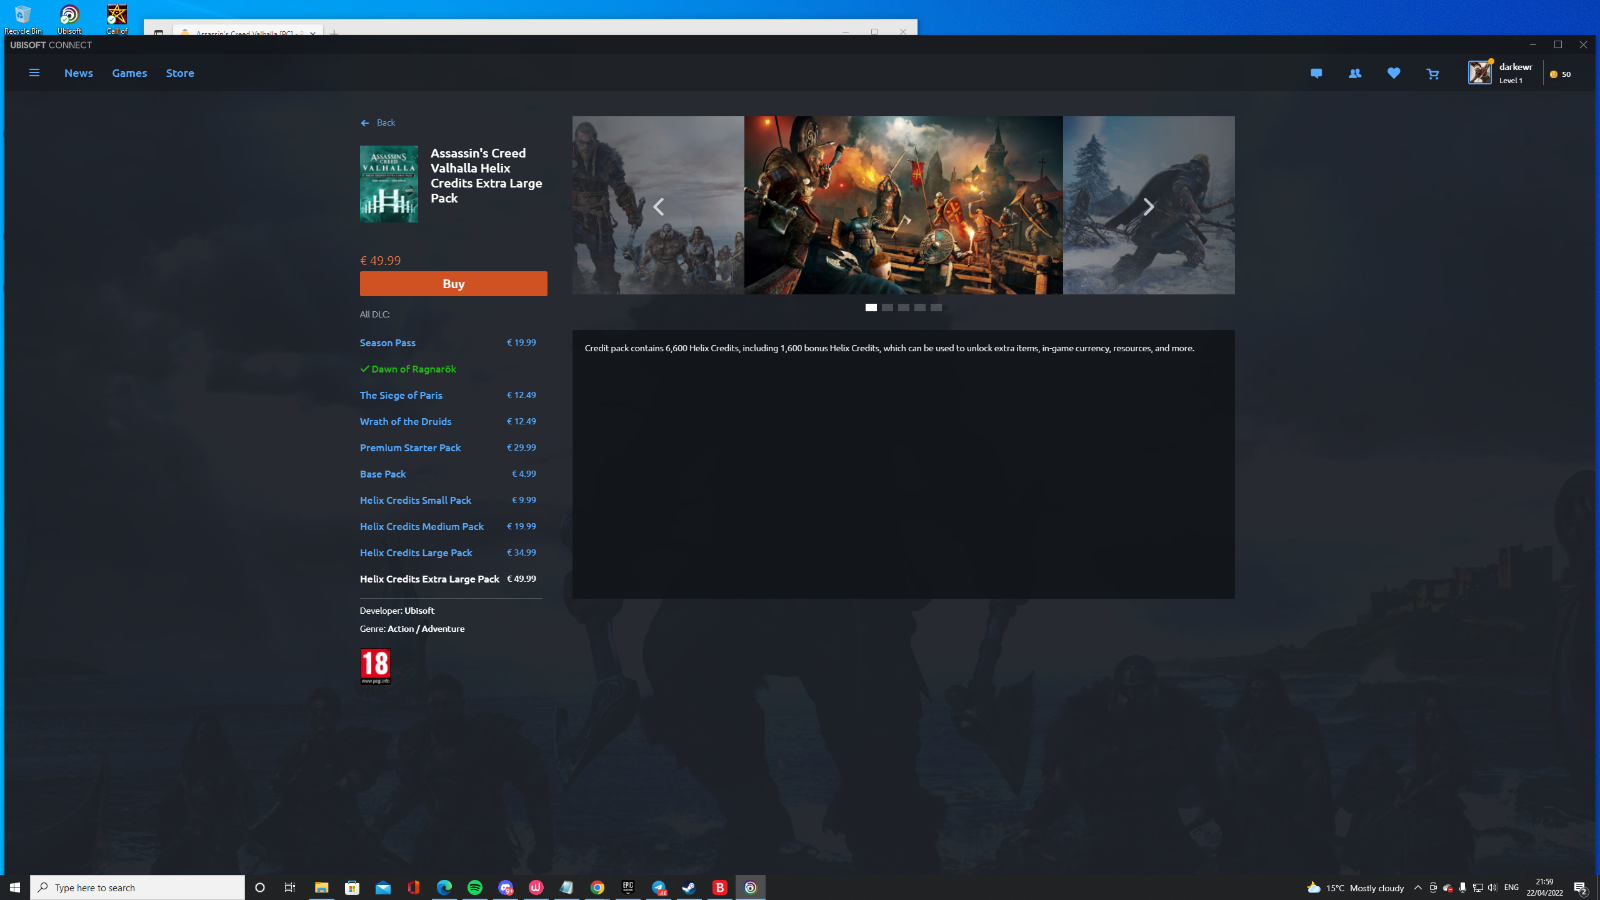Expand hidden system tray icons
The image size is (1600, 900).
click(1417, 888)
